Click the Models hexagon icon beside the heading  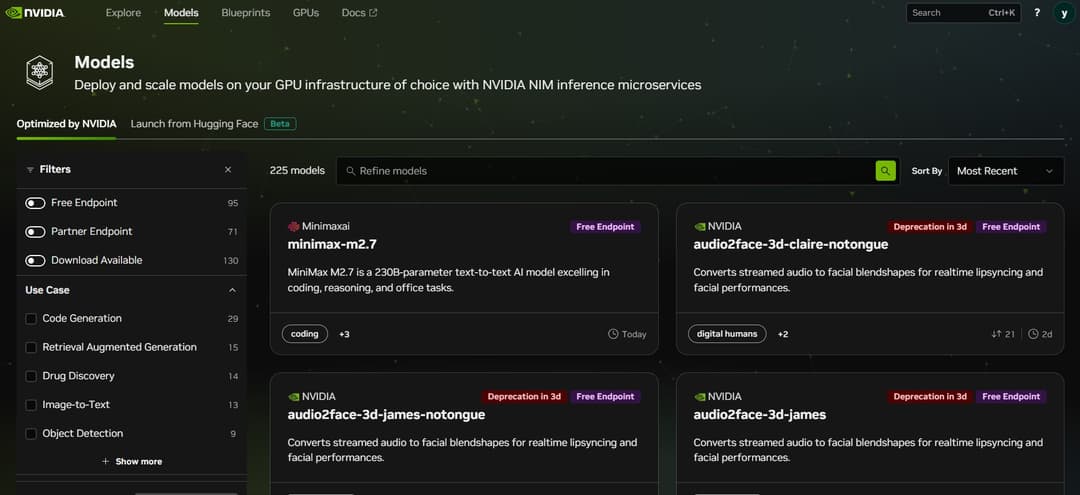coord(39,72)
